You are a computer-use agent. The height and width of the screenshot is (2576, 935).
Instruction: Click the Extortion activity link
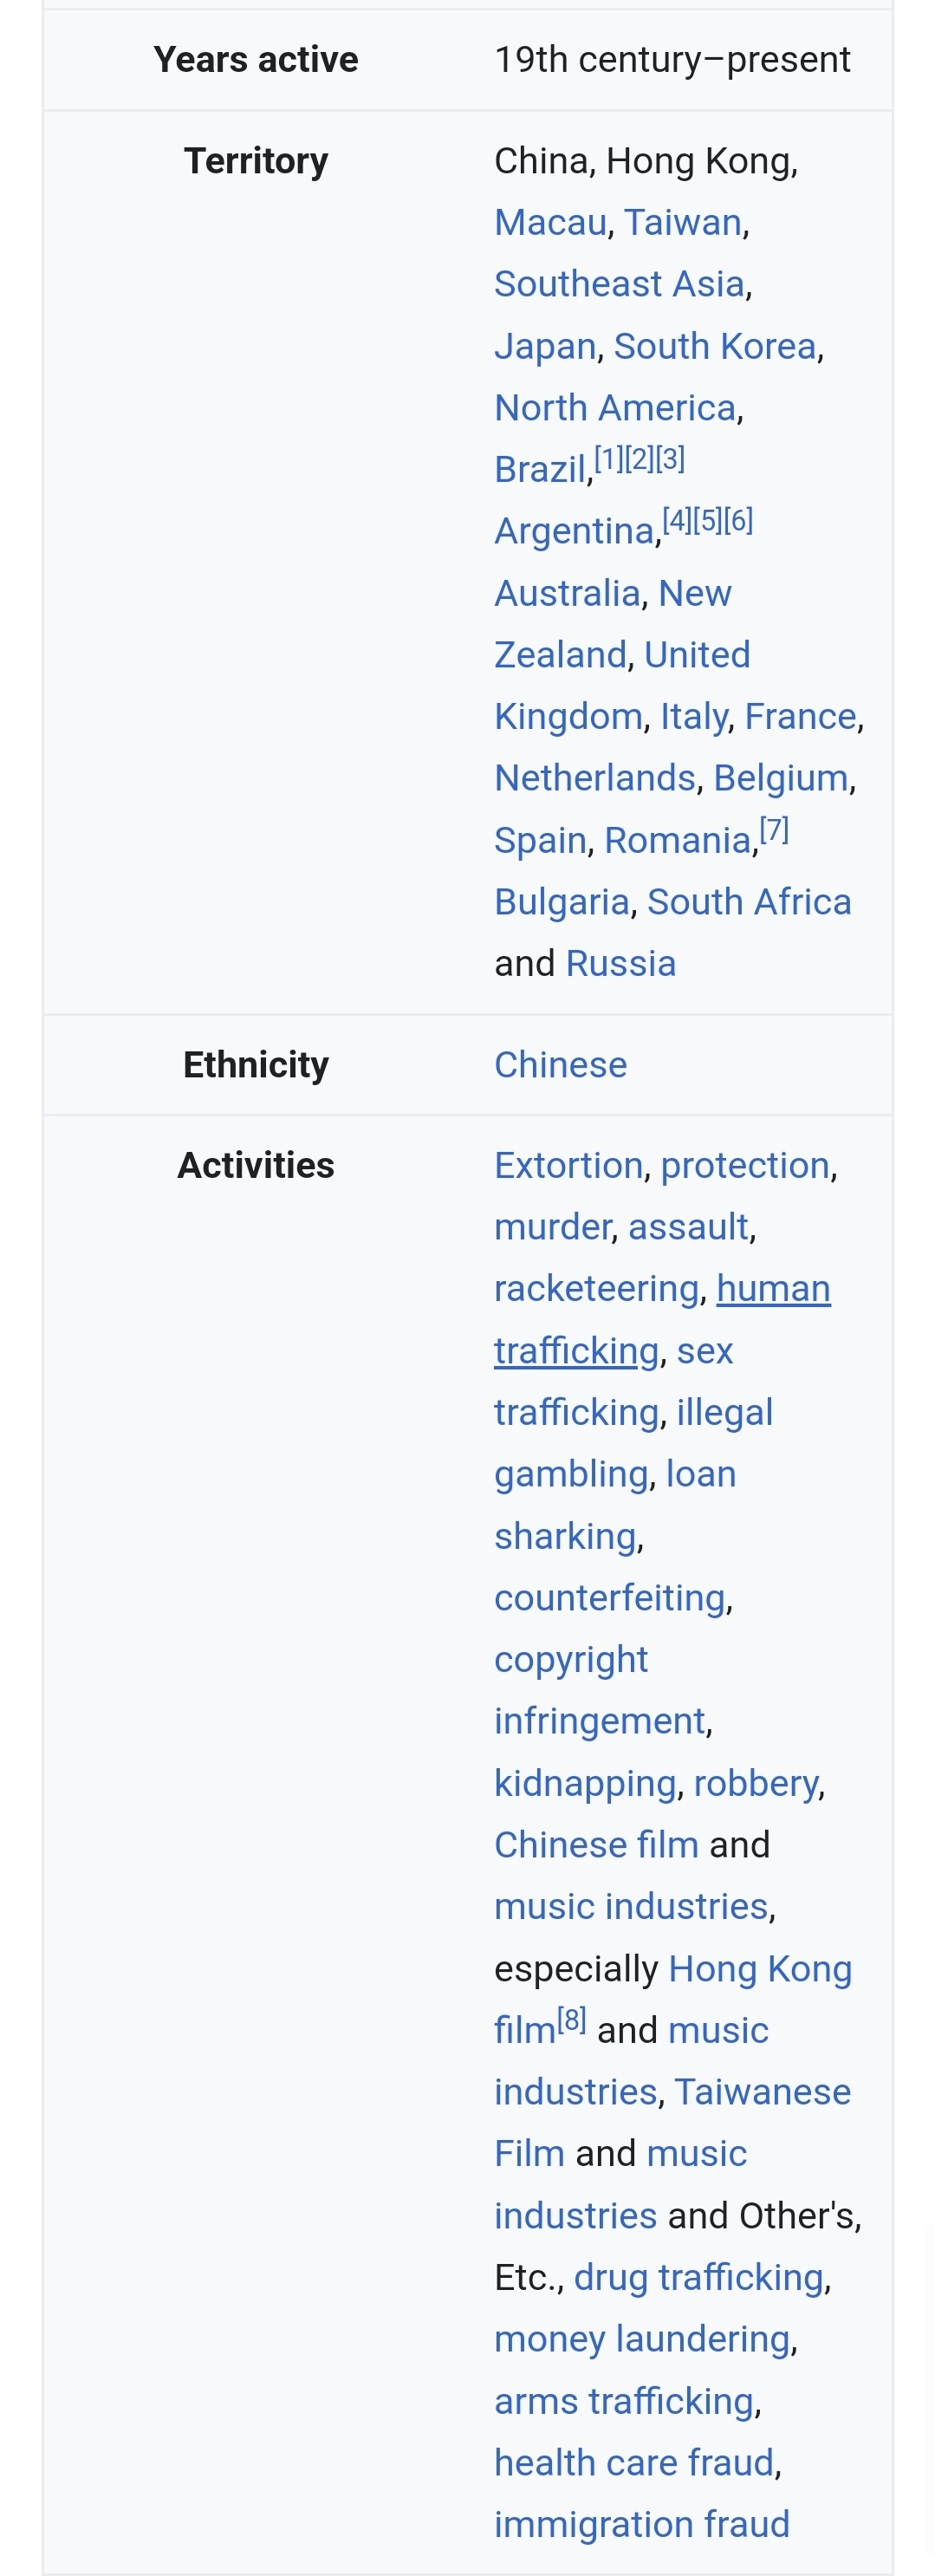[568, 1167]
